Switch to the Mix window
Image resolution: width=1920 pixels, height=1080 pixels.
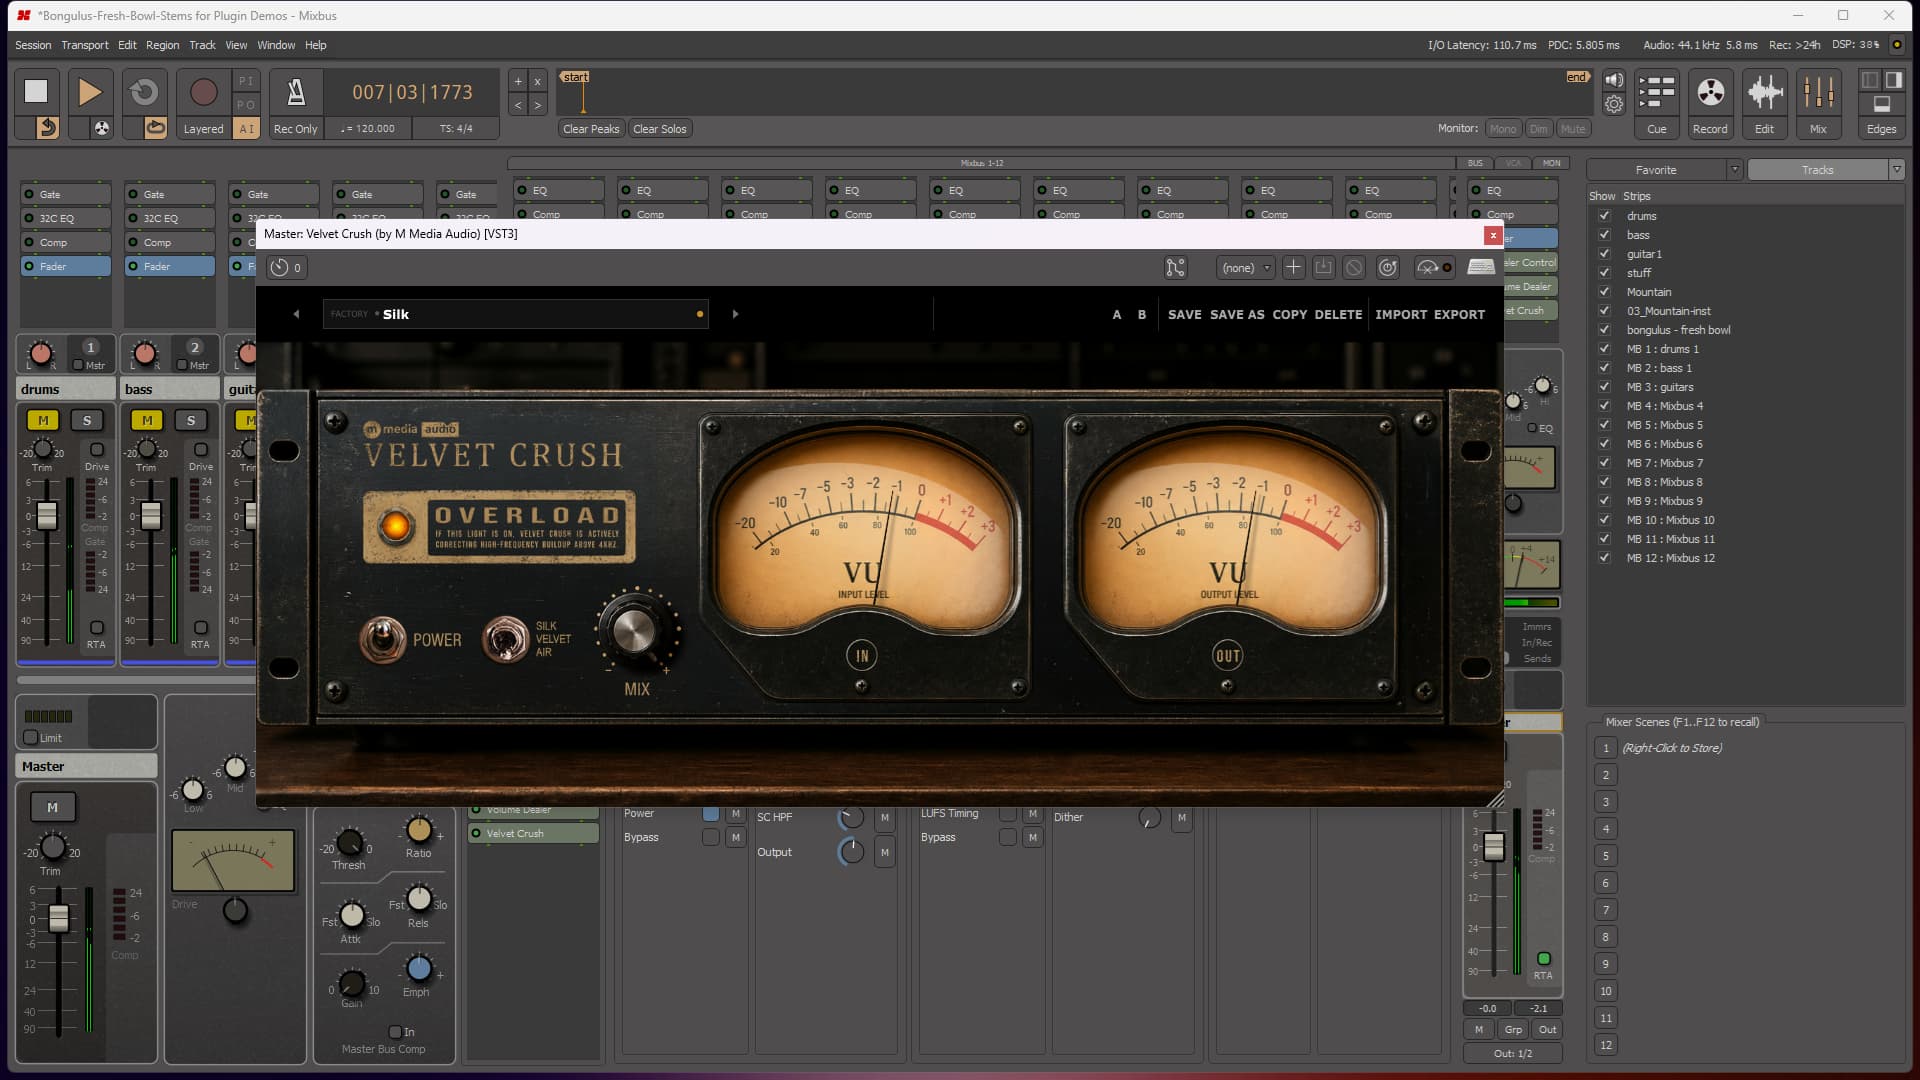(x=1818, y=103)
